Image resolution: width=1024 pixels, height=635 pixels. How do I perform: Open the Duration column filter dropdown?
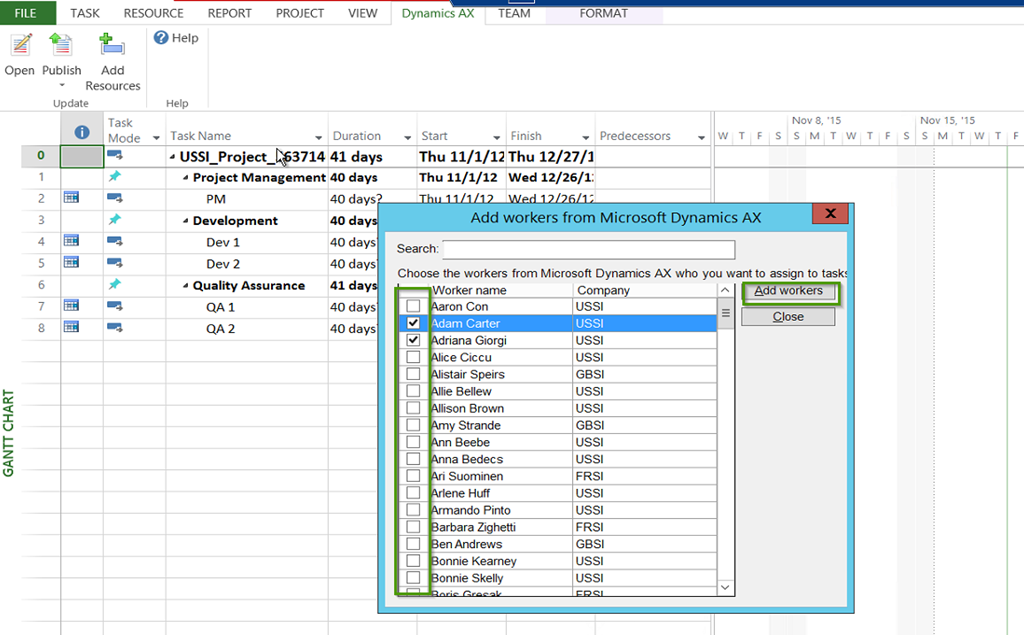(x=407, y=137)
